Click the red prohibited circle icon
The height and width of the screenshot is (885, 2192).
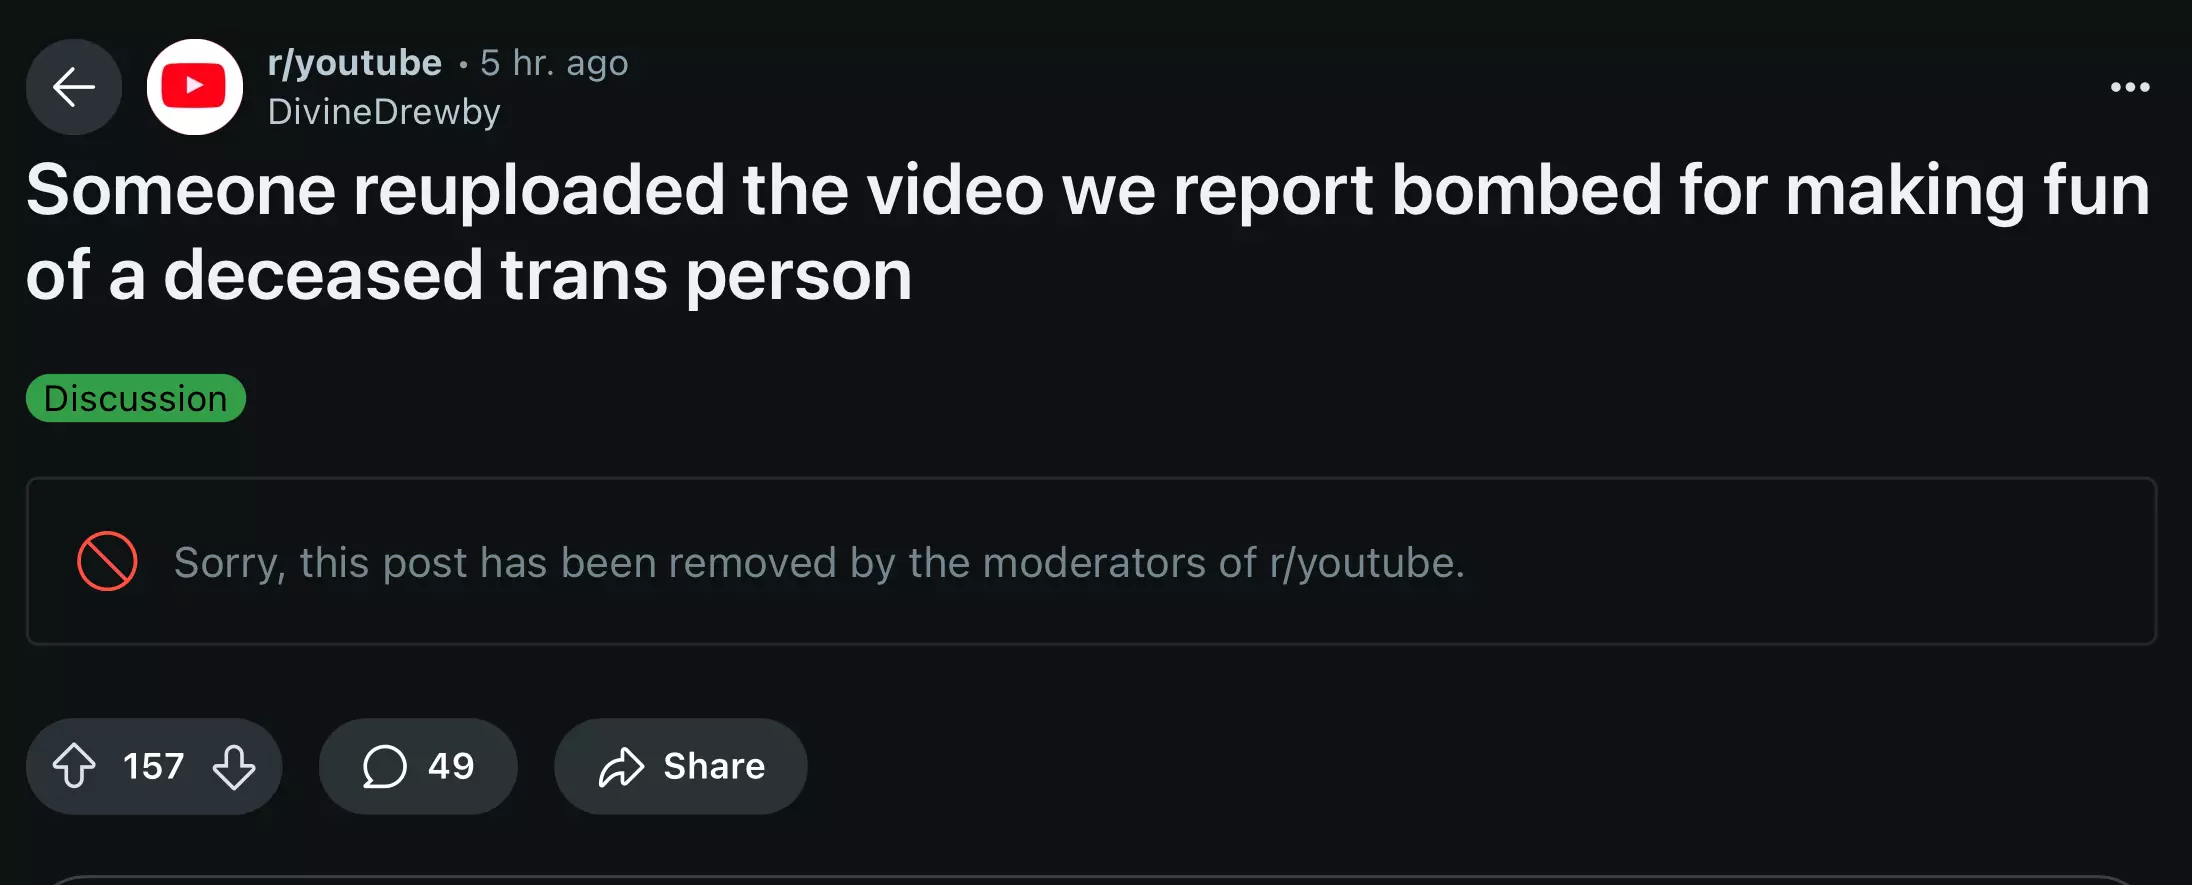107,561
